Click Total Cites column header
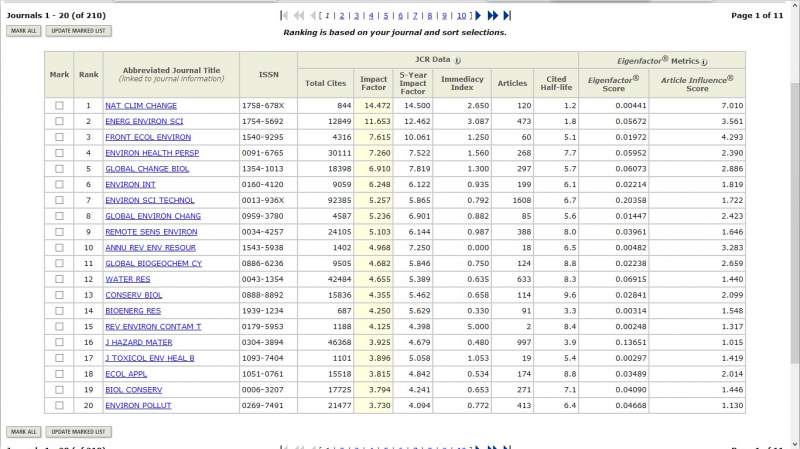This screenshot has height=449, width=800. [x=326, y=83]
